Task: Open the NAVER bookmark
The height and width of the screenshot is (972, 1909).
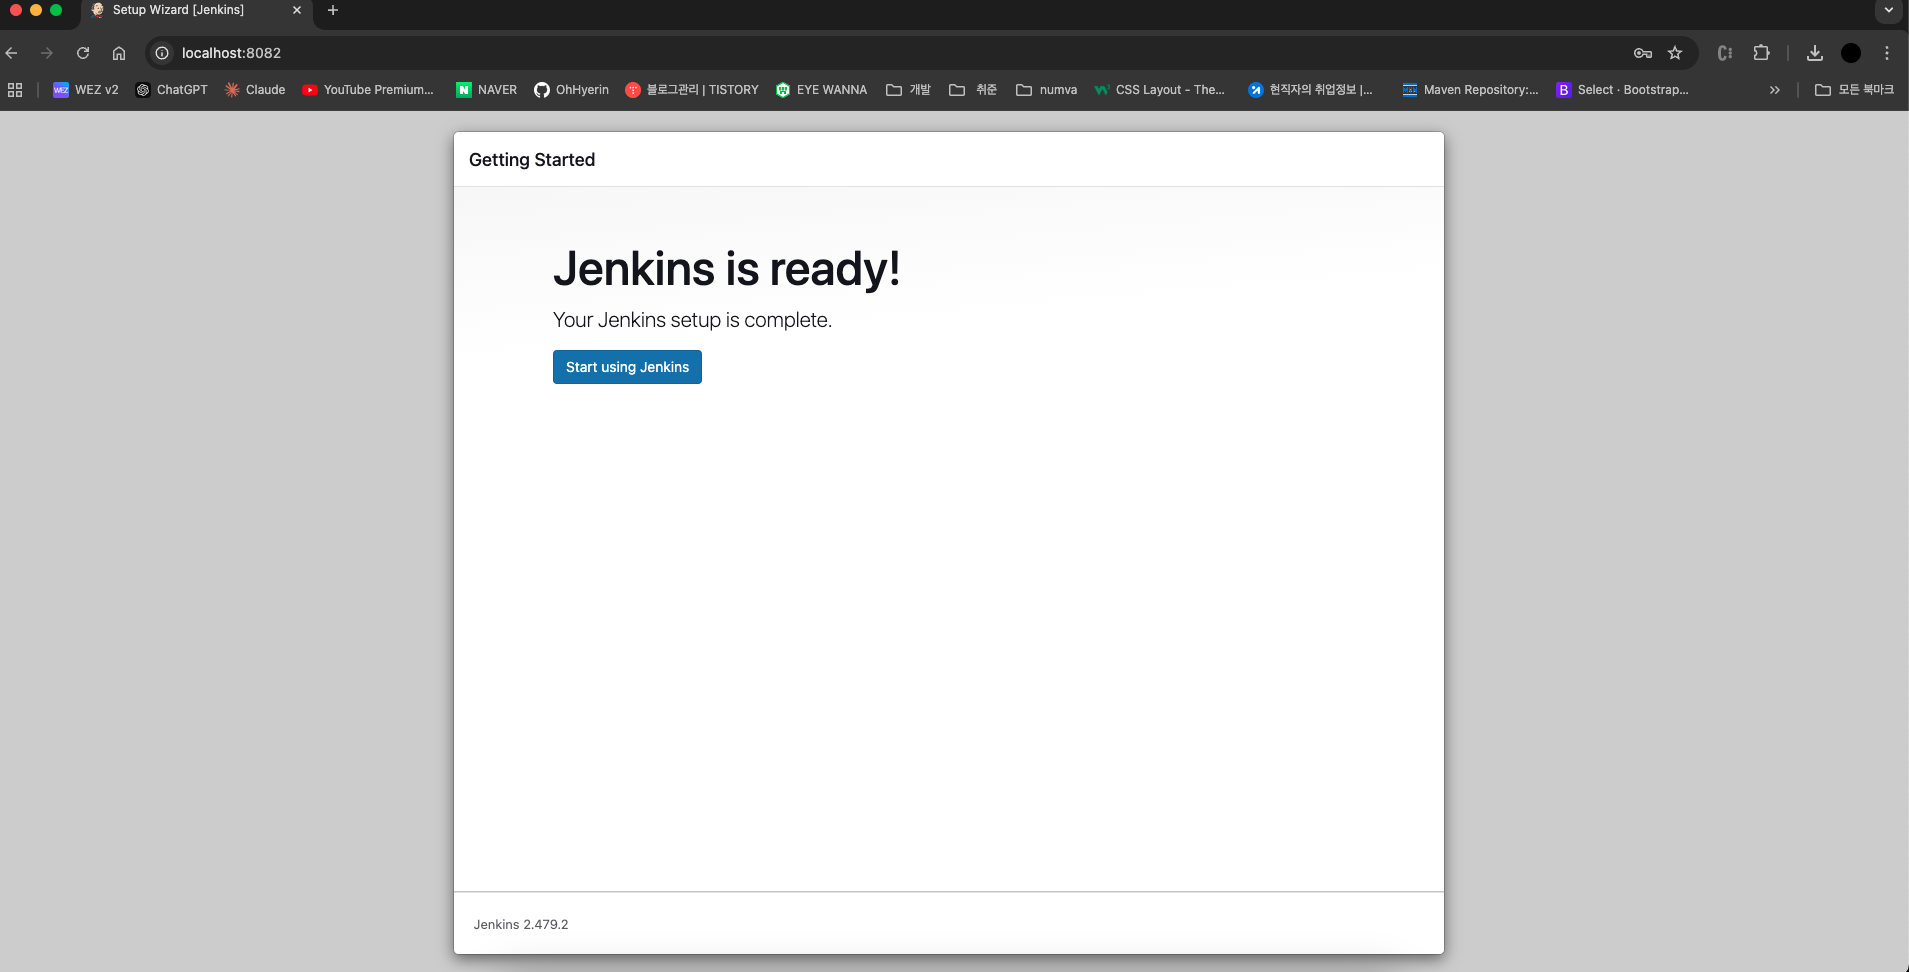Action: pyautogui.click(x=487, y=90)
